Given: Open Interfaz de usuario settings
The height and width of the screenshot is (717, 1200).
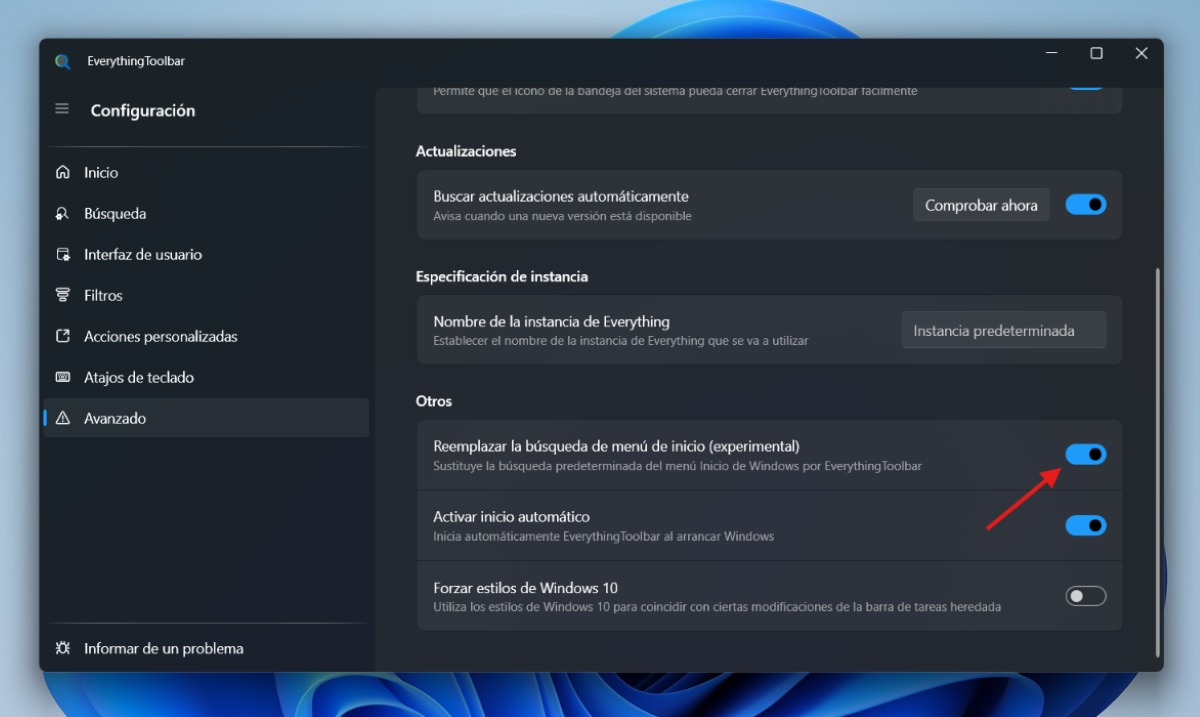Looking at the screenshot, I should [x=206, y=255].
